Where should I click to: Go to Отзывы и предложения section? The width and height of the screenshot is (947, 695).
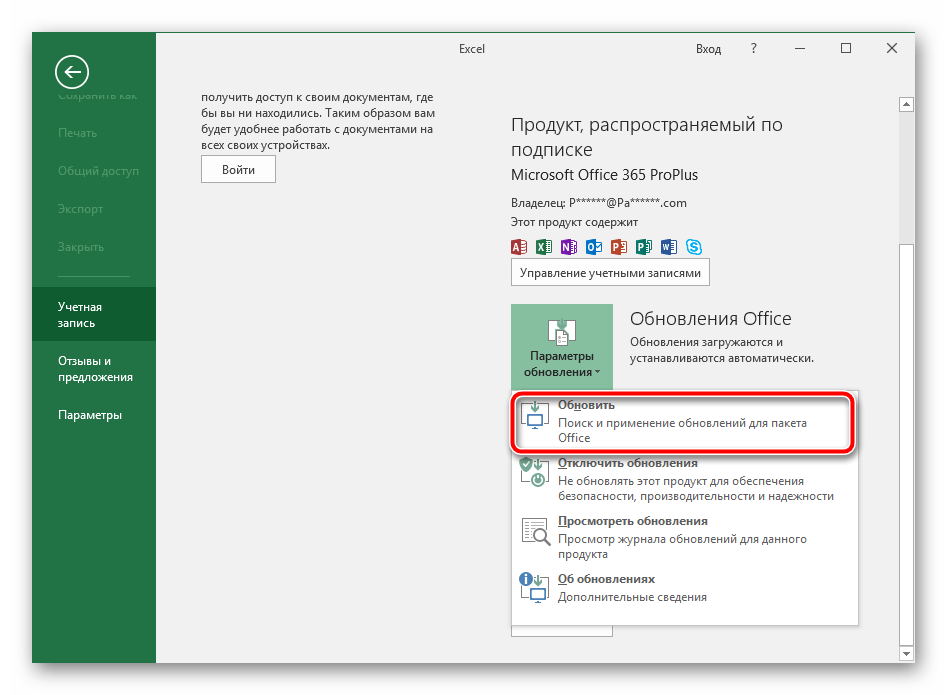coord(95,369)
